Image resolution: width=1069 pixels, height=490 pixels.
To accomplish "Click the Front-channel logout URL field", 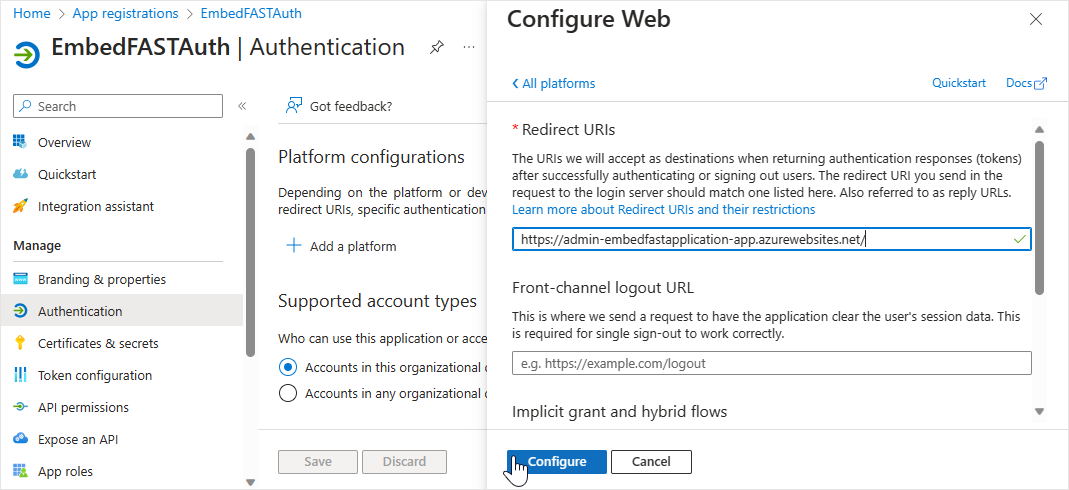I will point(771,363).
